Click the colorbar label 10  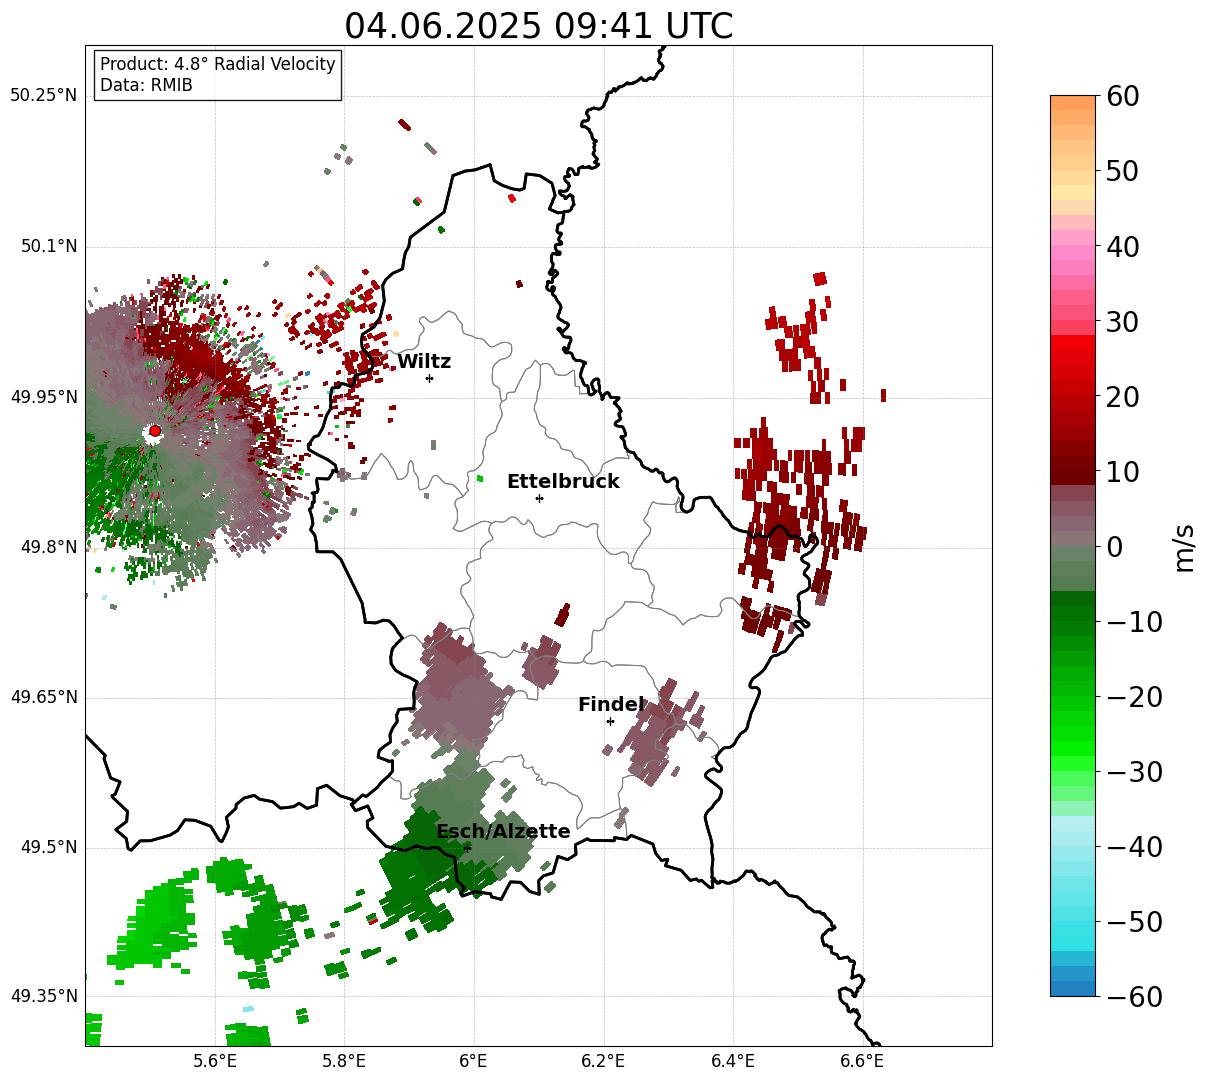click(1122, 471)
